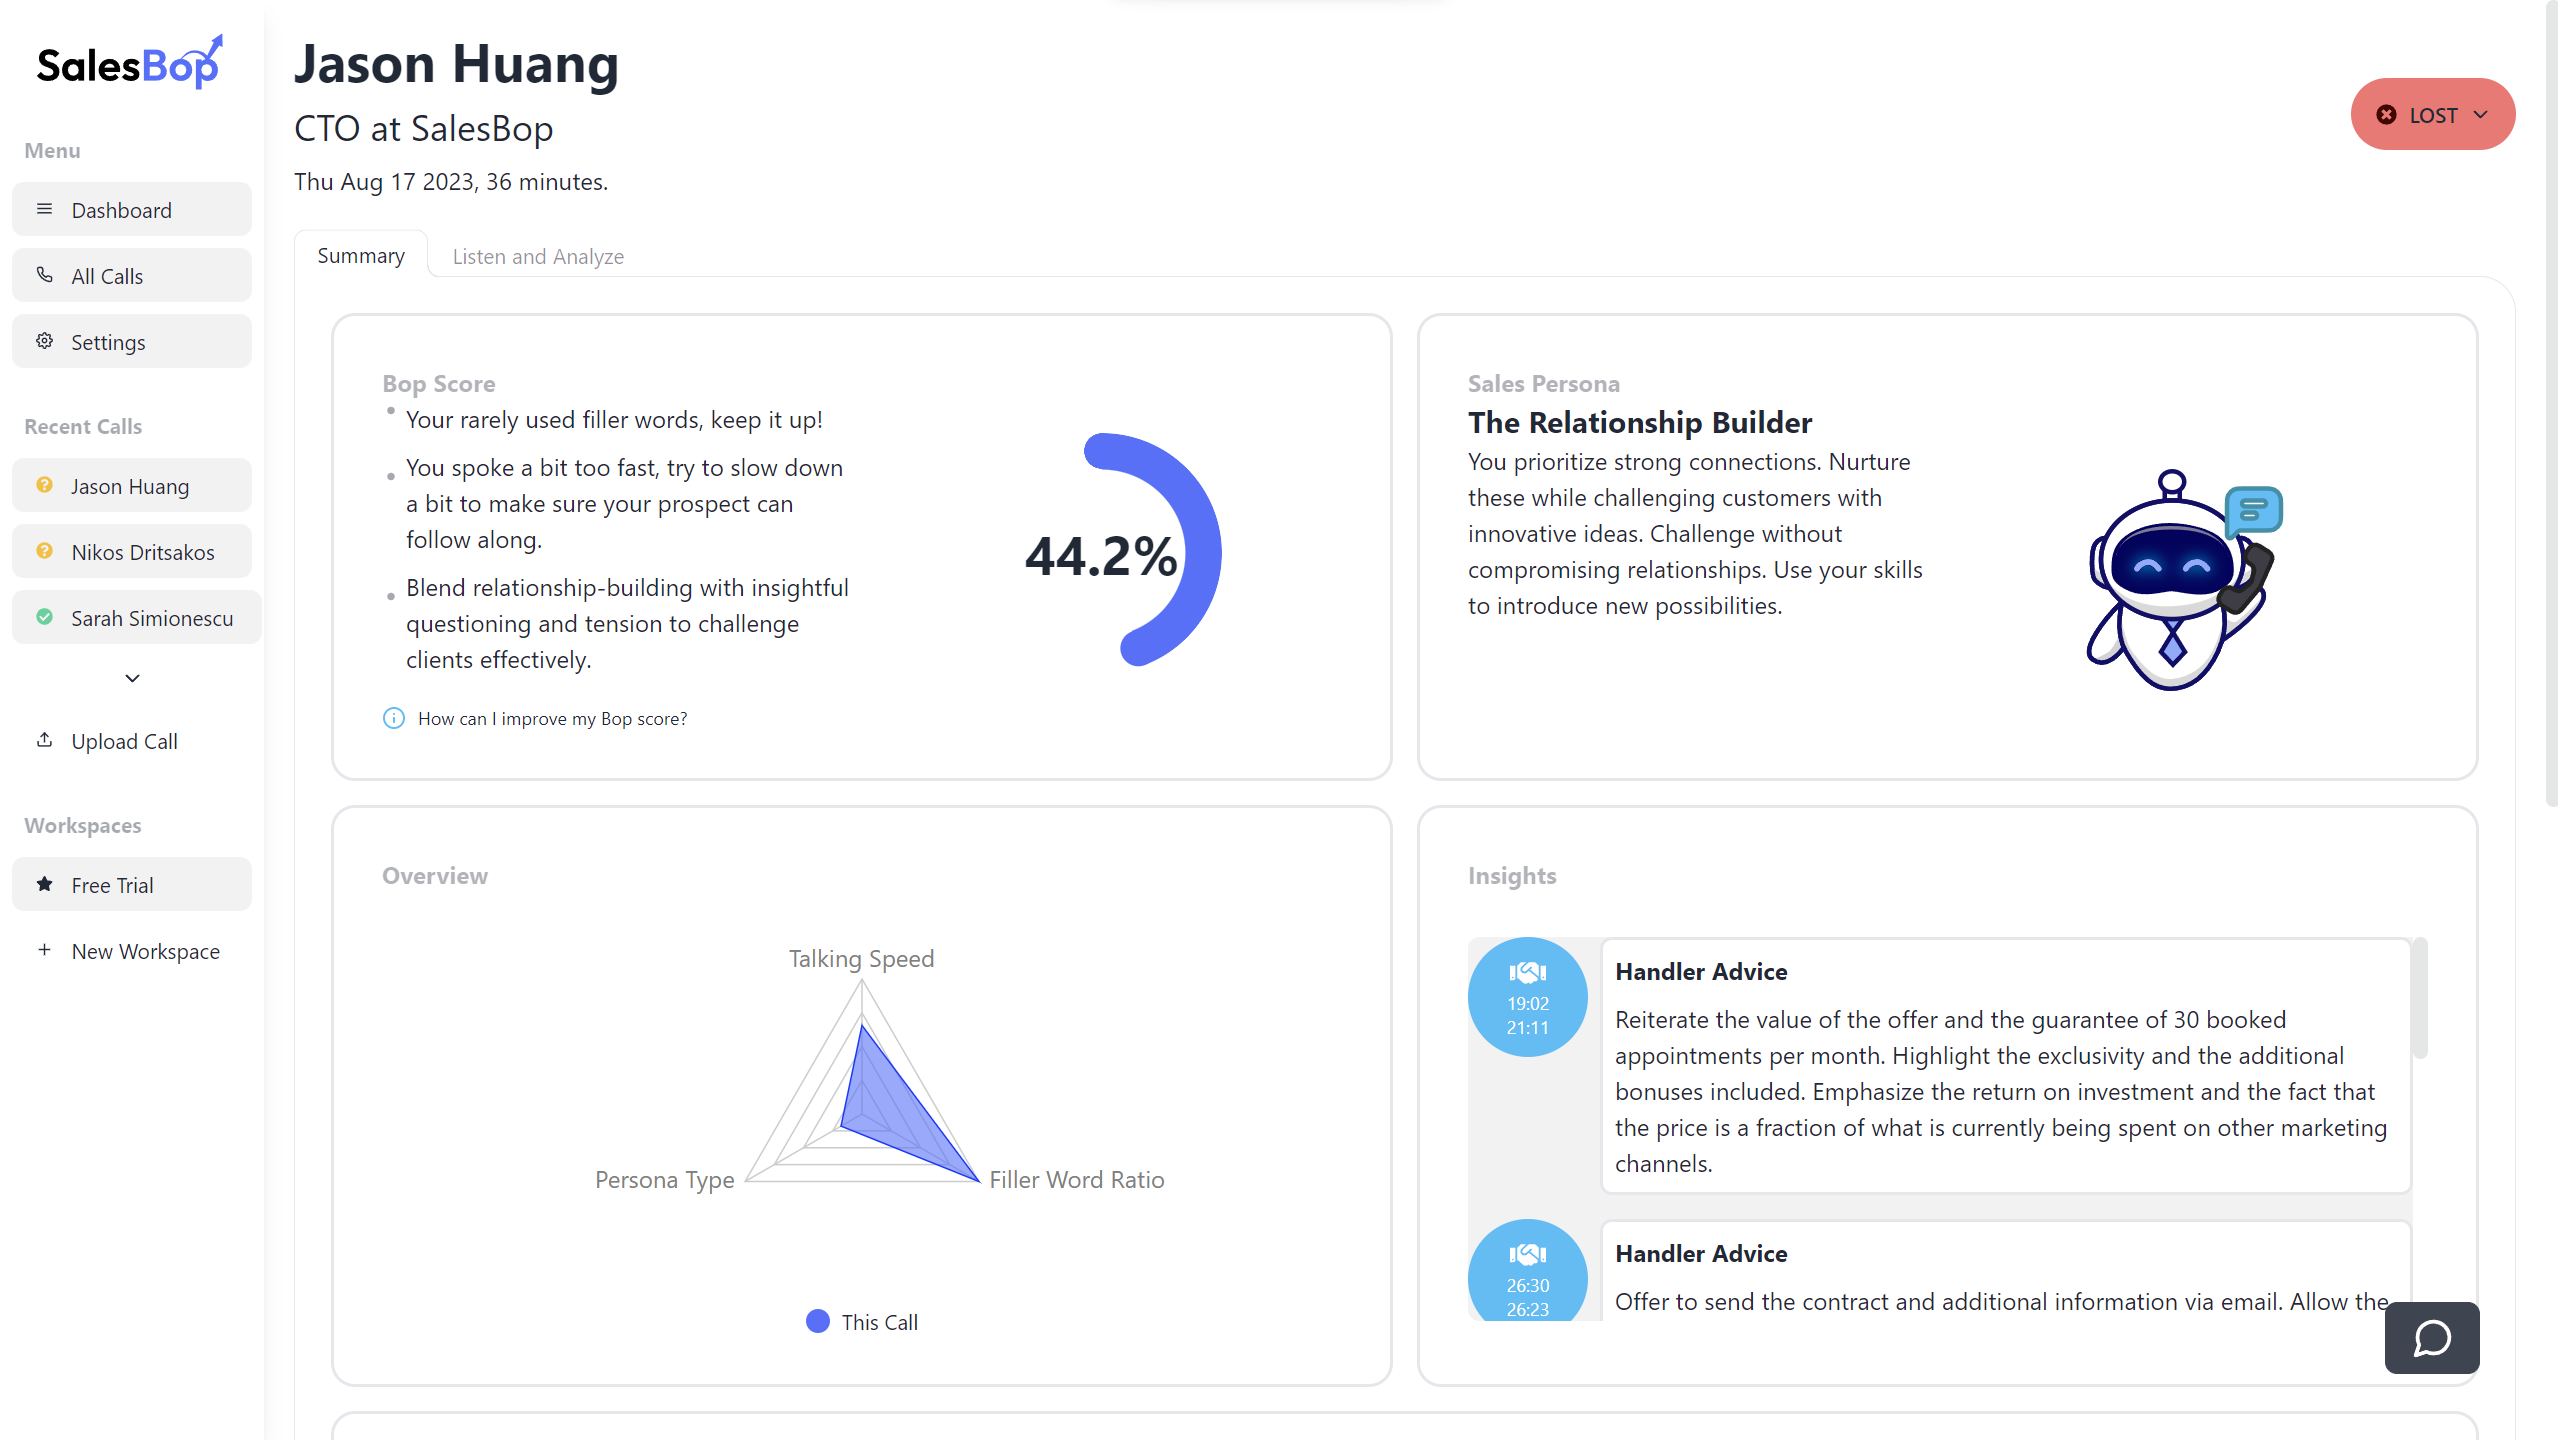Open Sarah Simionescu recent call
The image size is (2558, 1440).
point(136,617)
